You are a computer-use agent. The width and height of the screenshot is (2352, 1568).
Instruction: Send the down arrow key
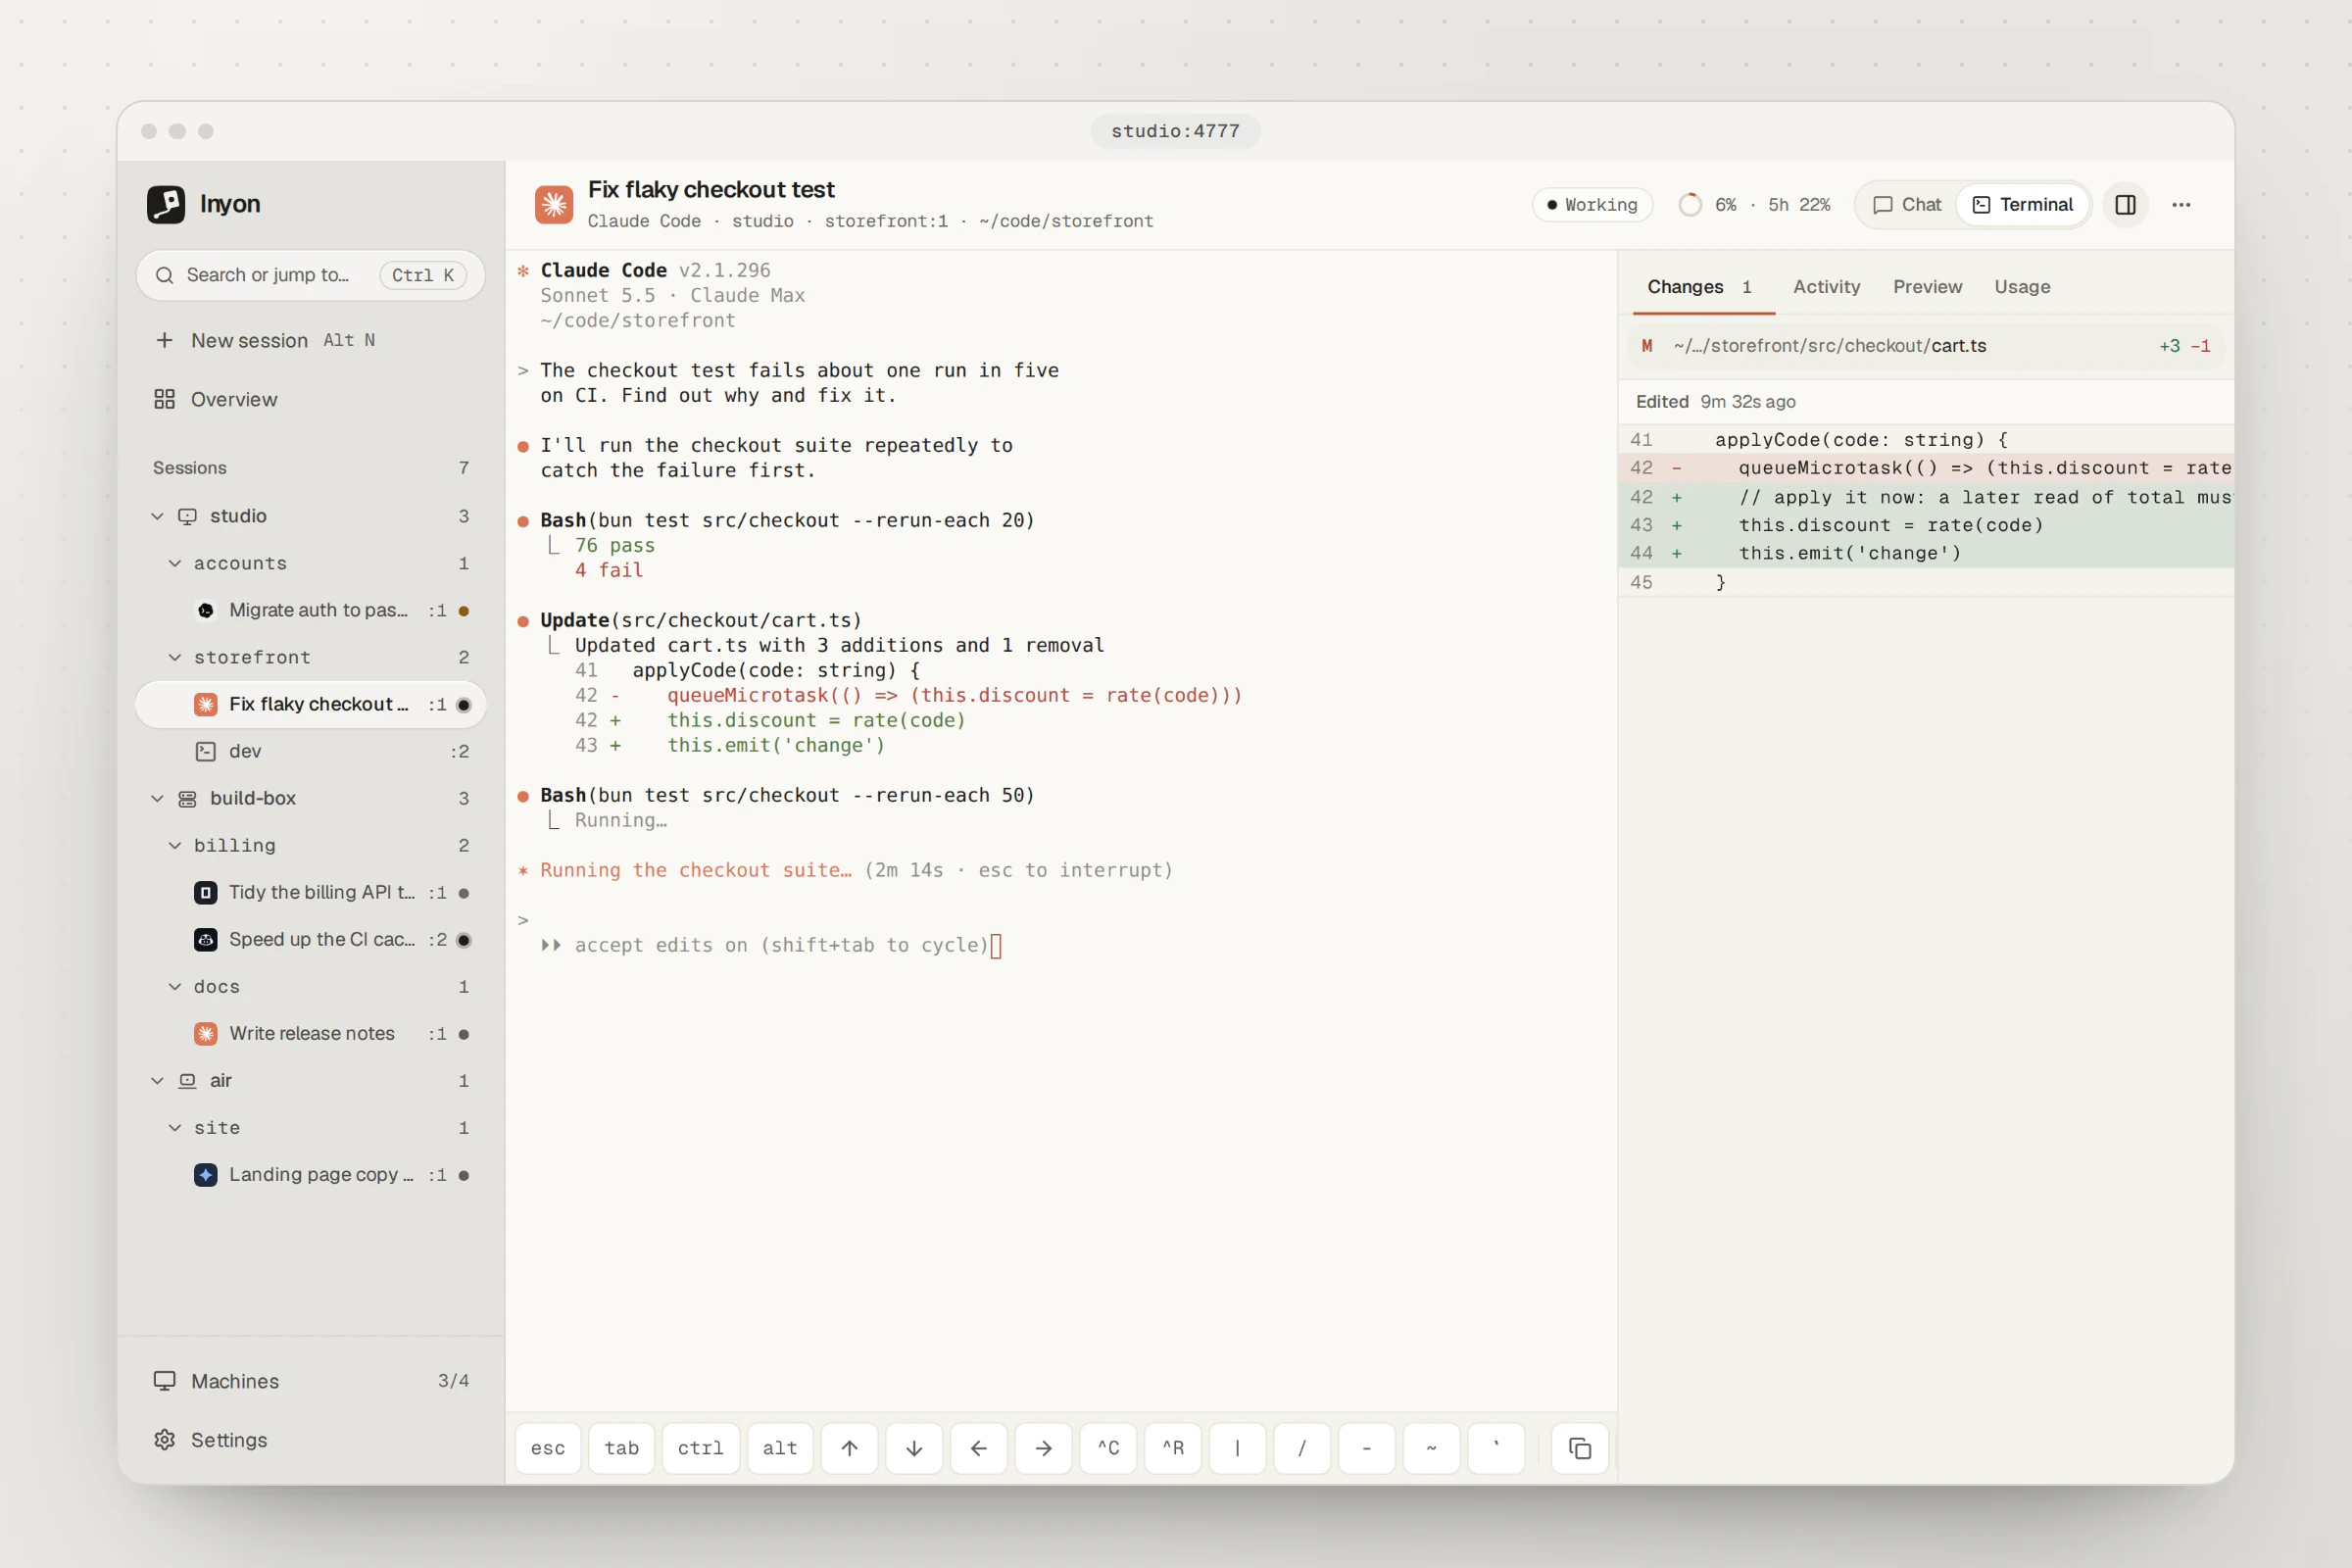point(914,1448)
